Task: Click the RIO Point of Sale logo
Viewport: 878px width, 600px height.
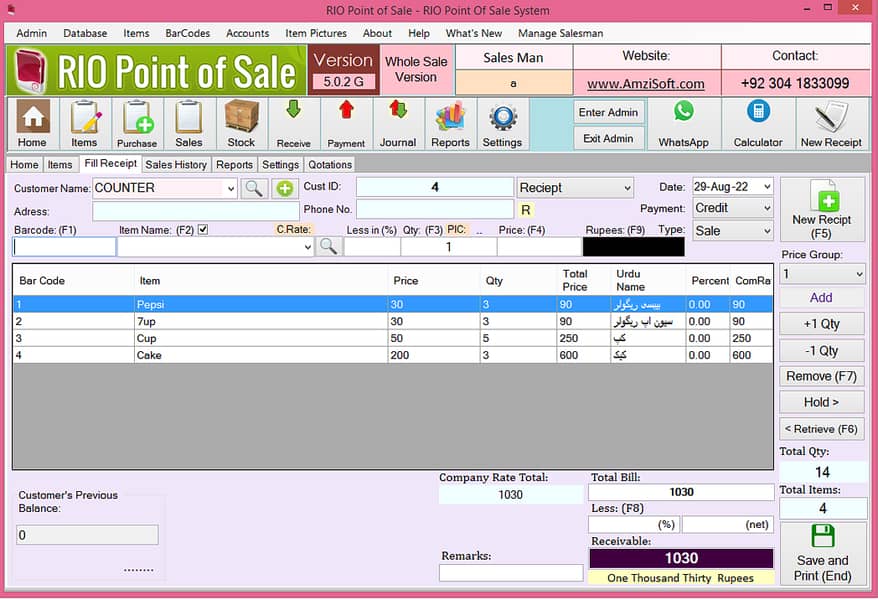Action: 156,71
